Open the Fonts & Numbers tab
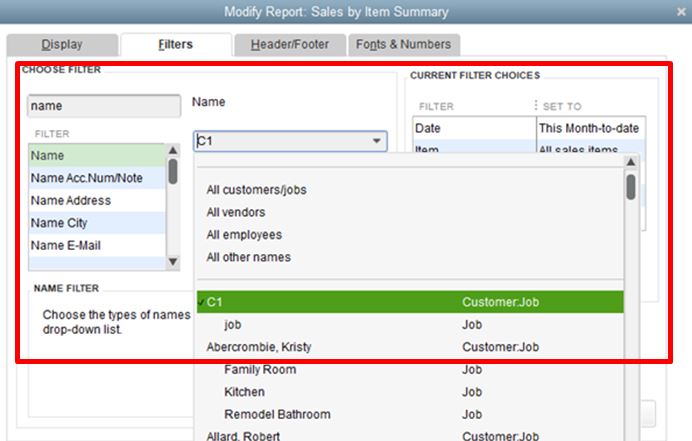692x441 pixels. click(403, 45)
